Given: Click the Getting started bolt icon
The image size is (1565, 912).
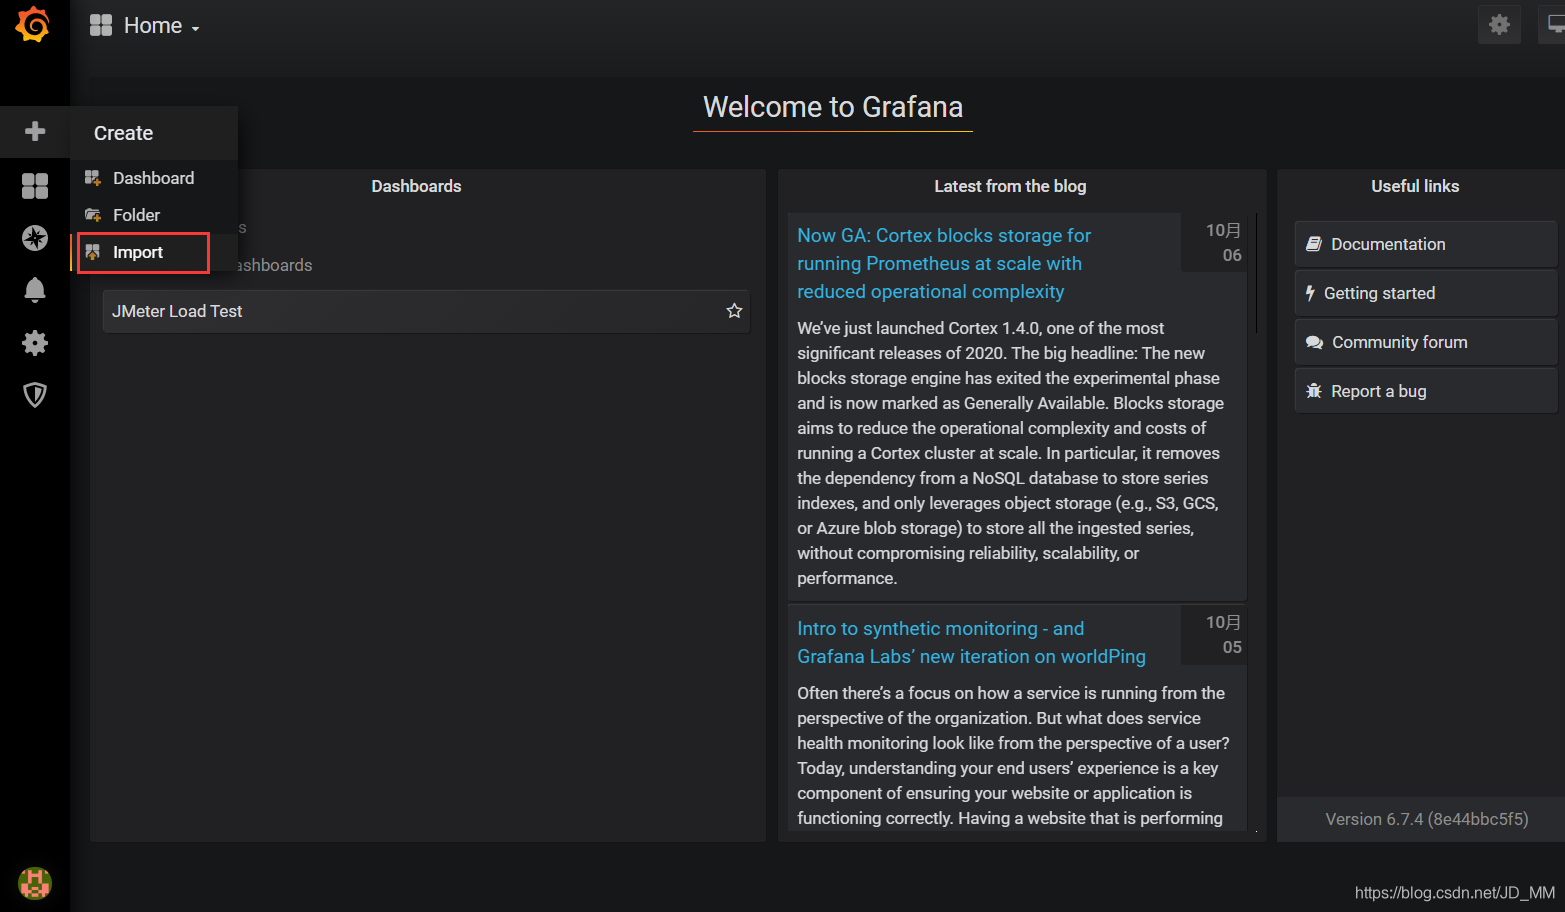Looking at the screenshot, I should [1310, 293].
